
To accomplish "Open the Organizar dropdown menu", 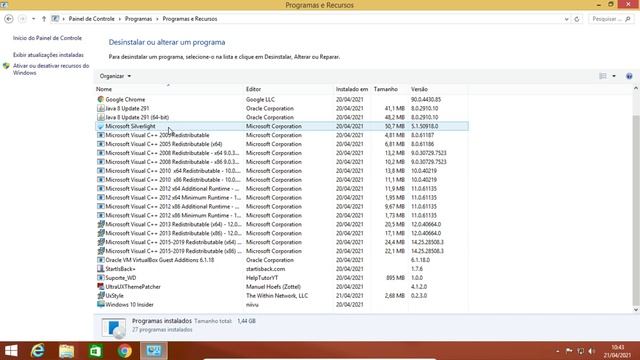I will coord(115,76).
